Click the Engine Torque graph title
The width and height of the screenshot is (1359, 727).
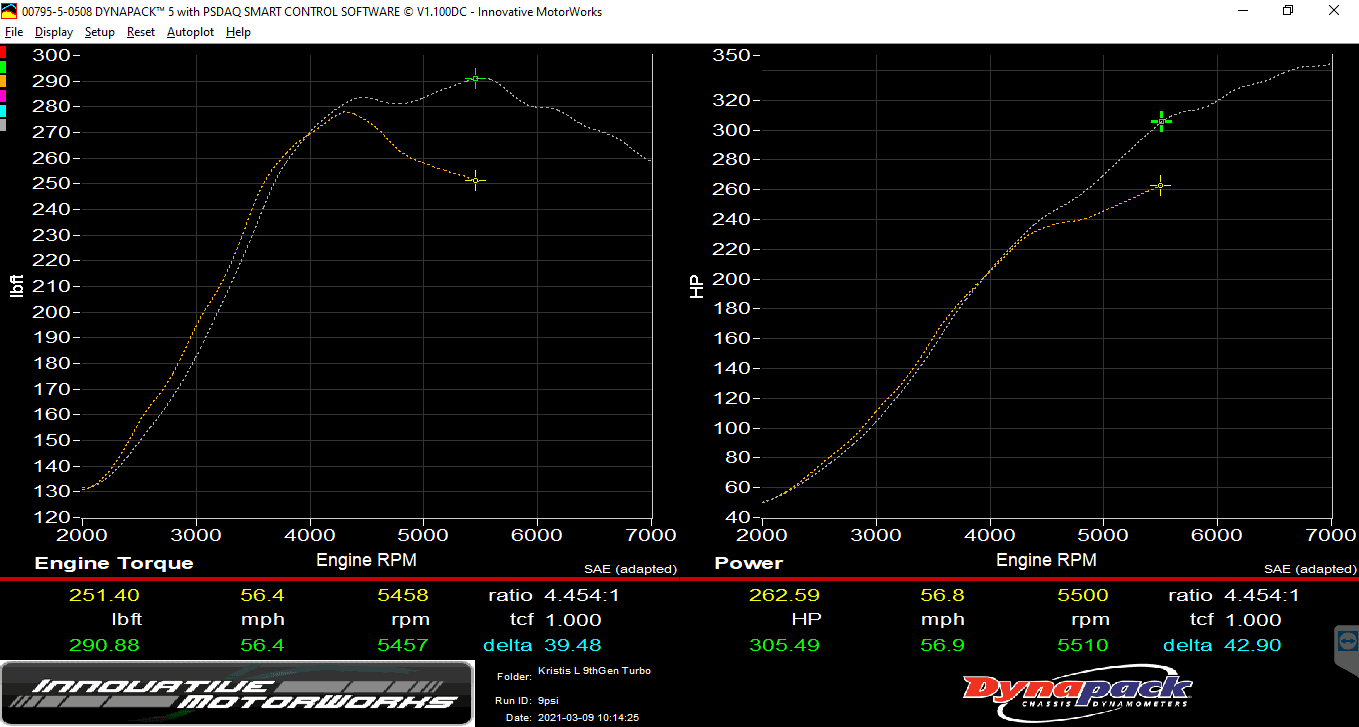tap(114, 563)
